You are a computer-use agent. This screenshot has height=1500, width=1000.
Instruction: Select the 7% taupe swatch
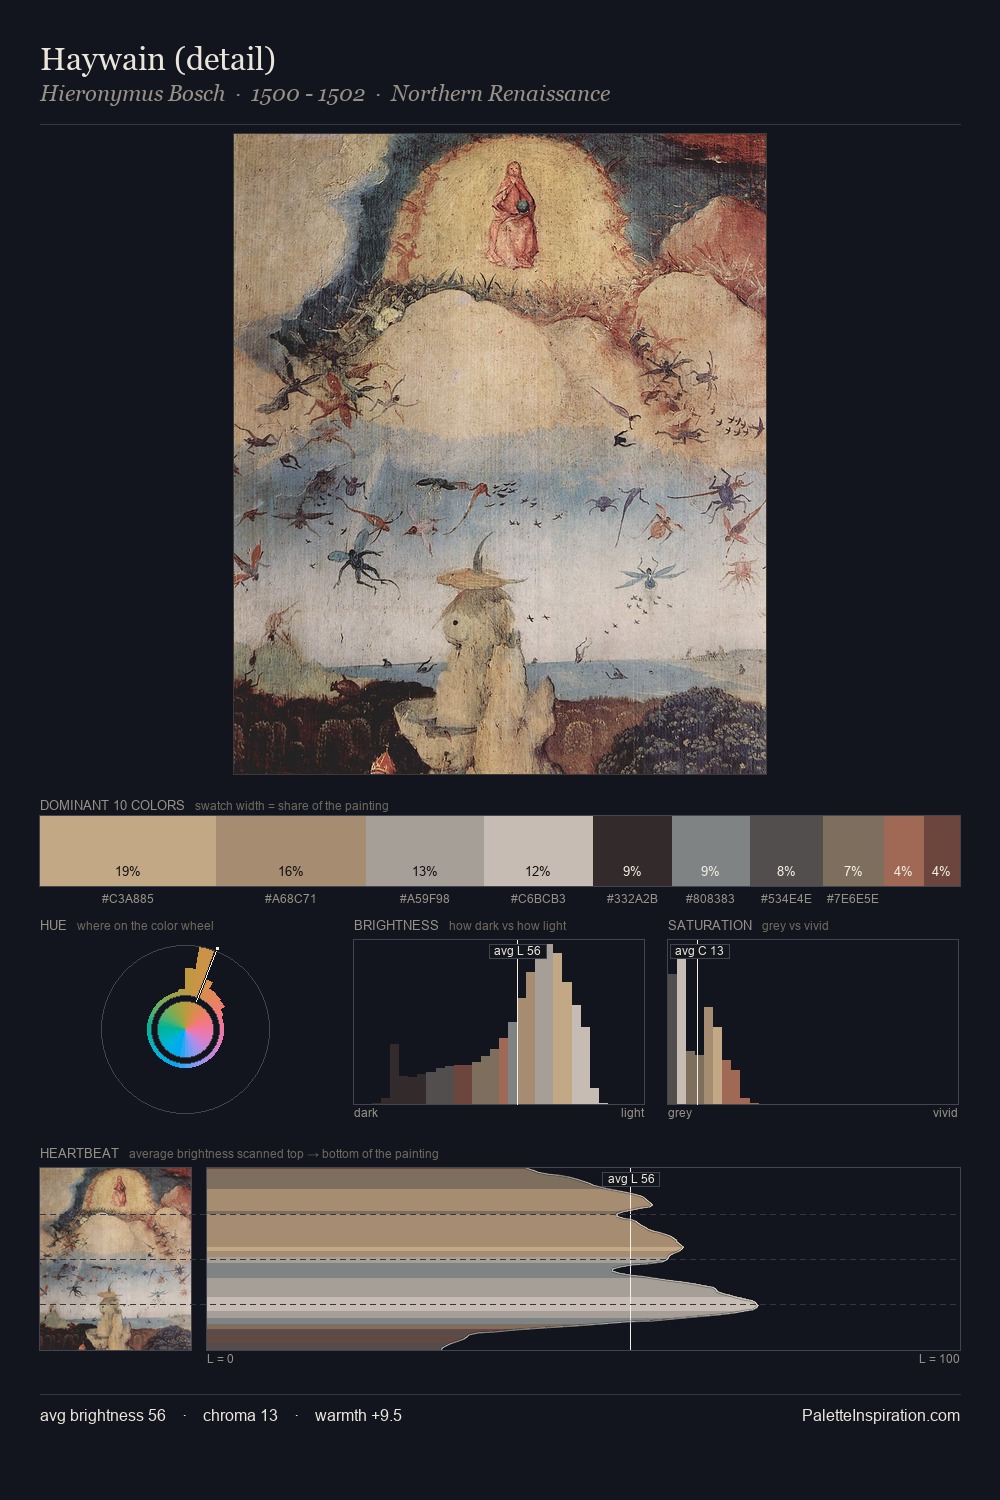853,851
